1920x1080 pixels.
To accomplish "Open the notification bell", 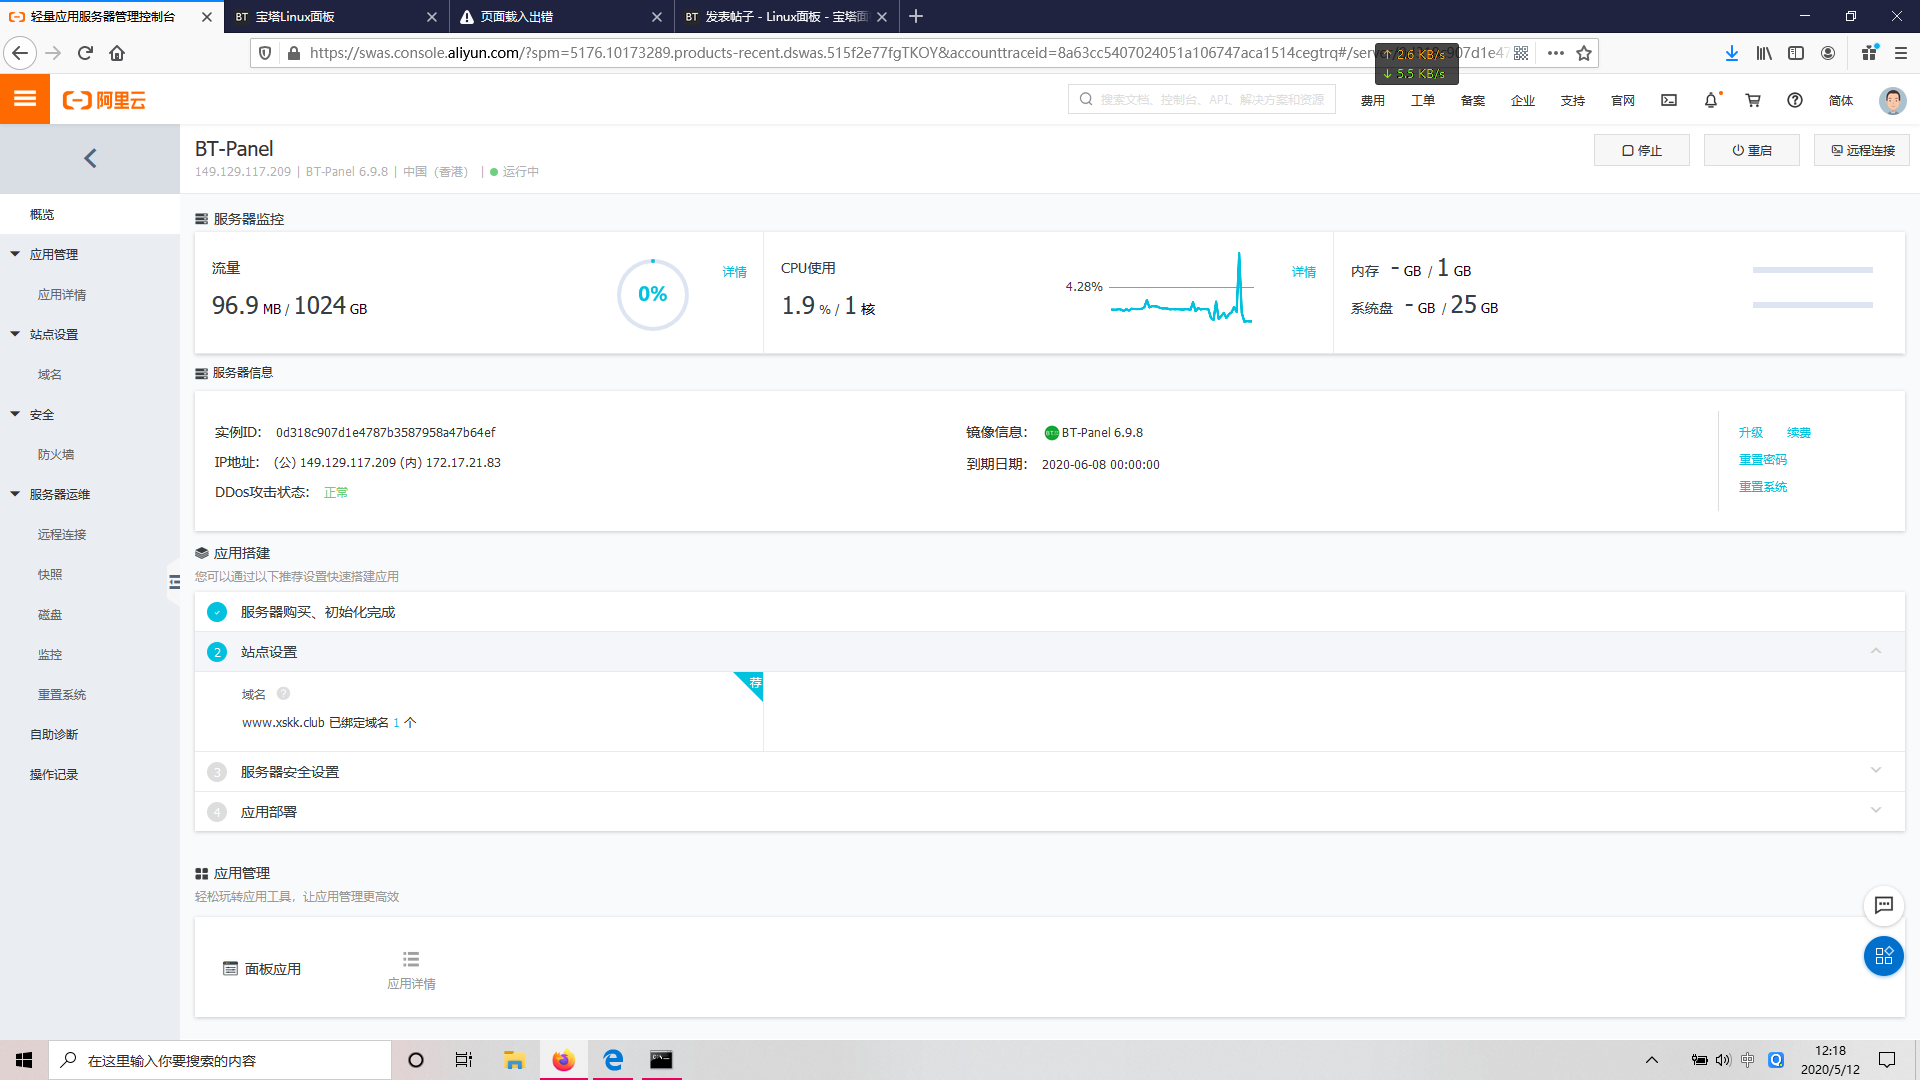I will [1711, 100].
